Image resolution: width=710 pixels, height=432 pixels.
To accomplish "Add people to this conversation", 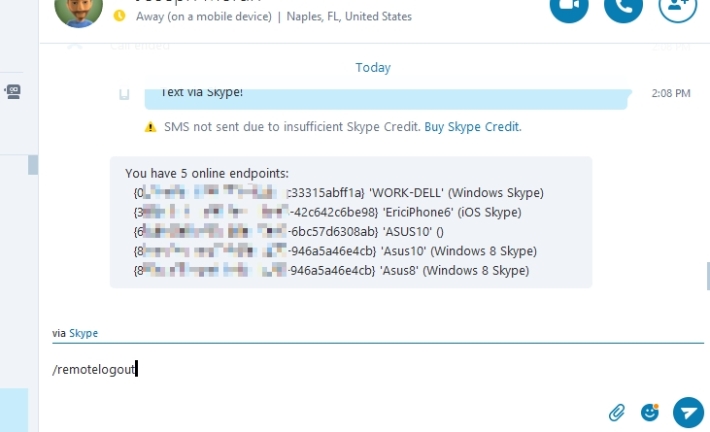I will click(x=677, y=7).
